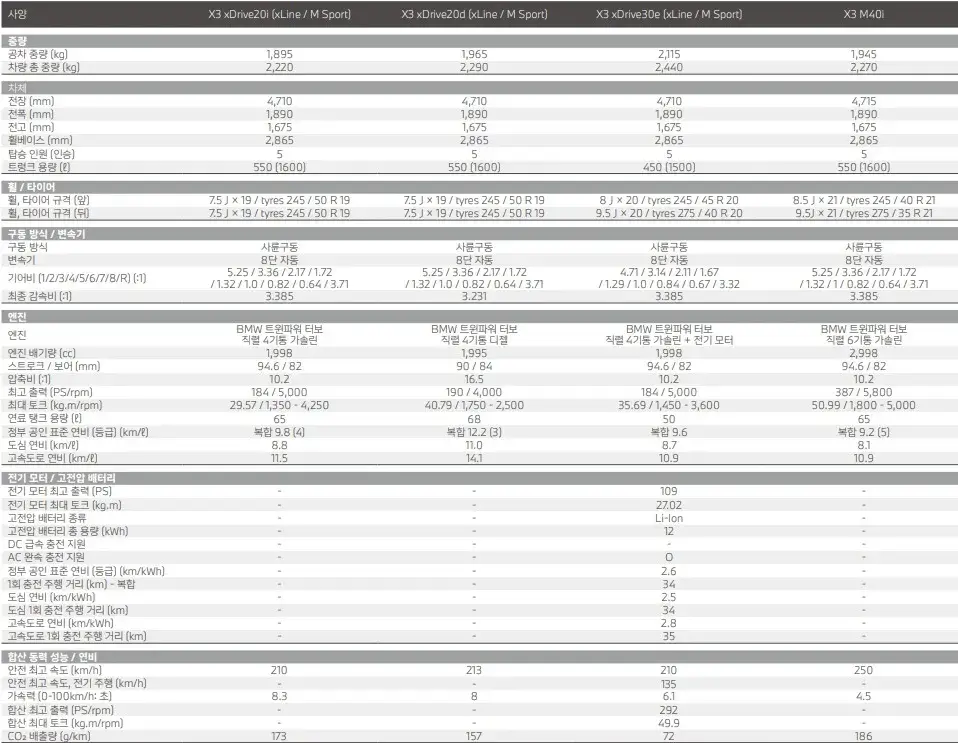Click the CO₂ 배출량 (g/km) row label

pyautogui.click(x=49, y=736)
